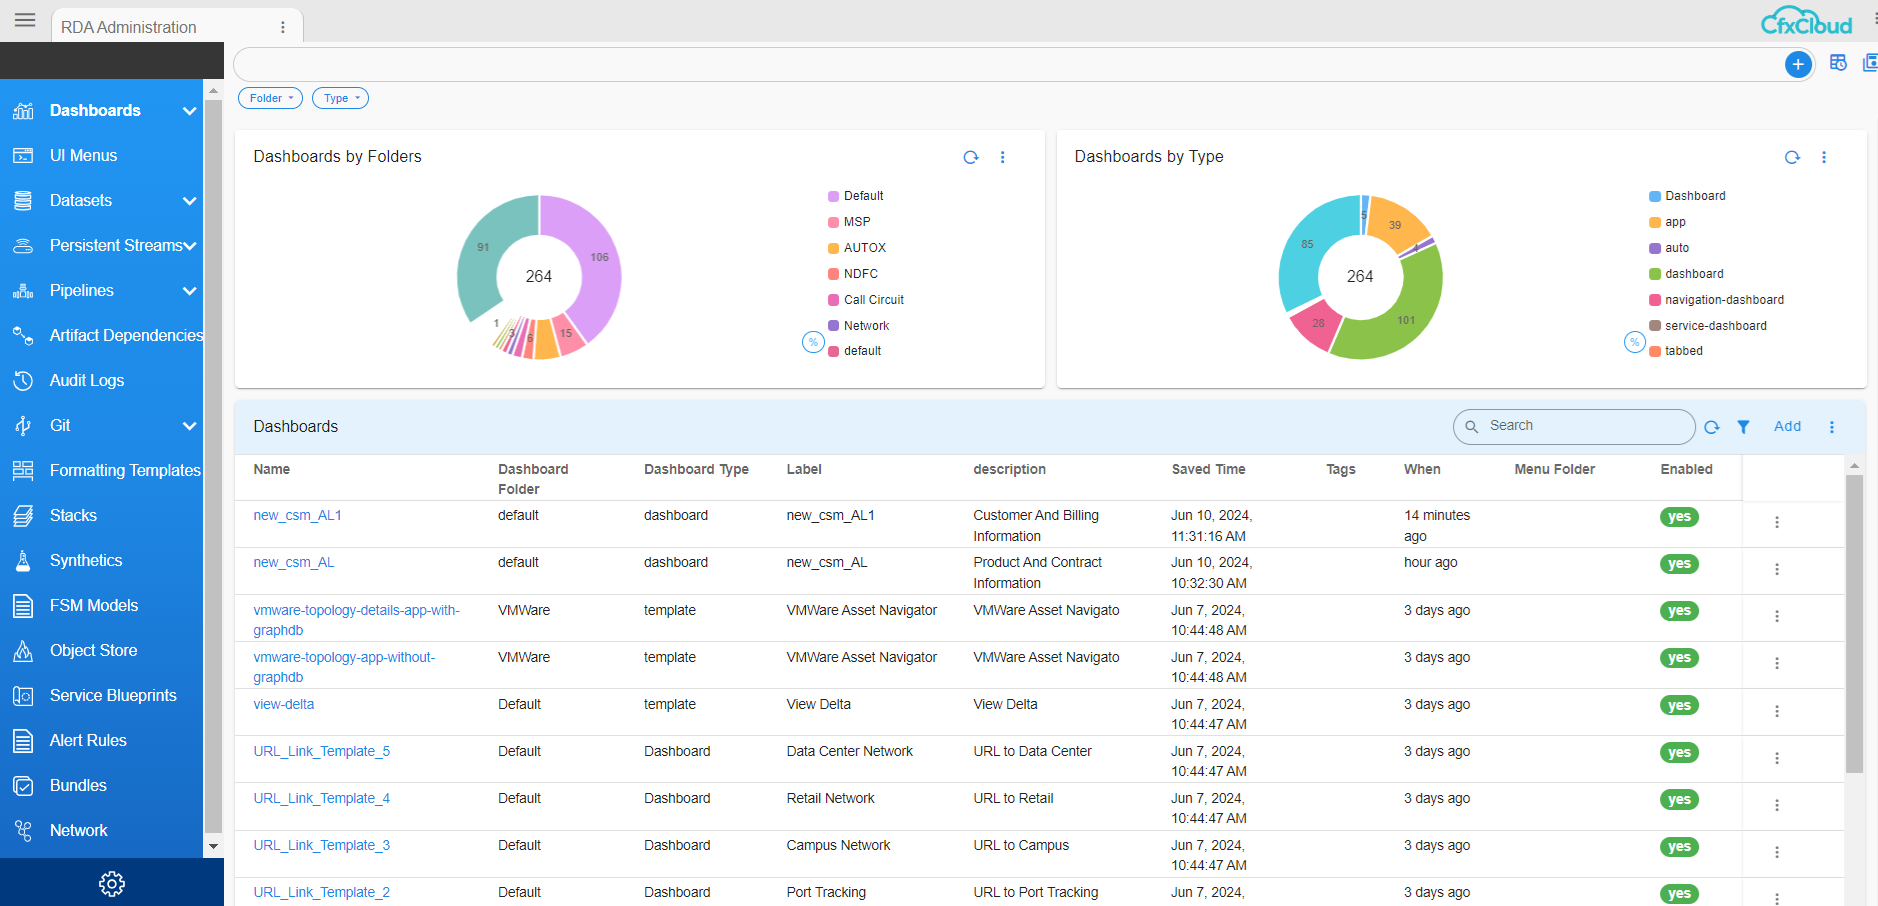1878x906 pixels.
Task: Go to Service Blueprints in sidebar
Action: pyautogui.click(x=113, y=695)
